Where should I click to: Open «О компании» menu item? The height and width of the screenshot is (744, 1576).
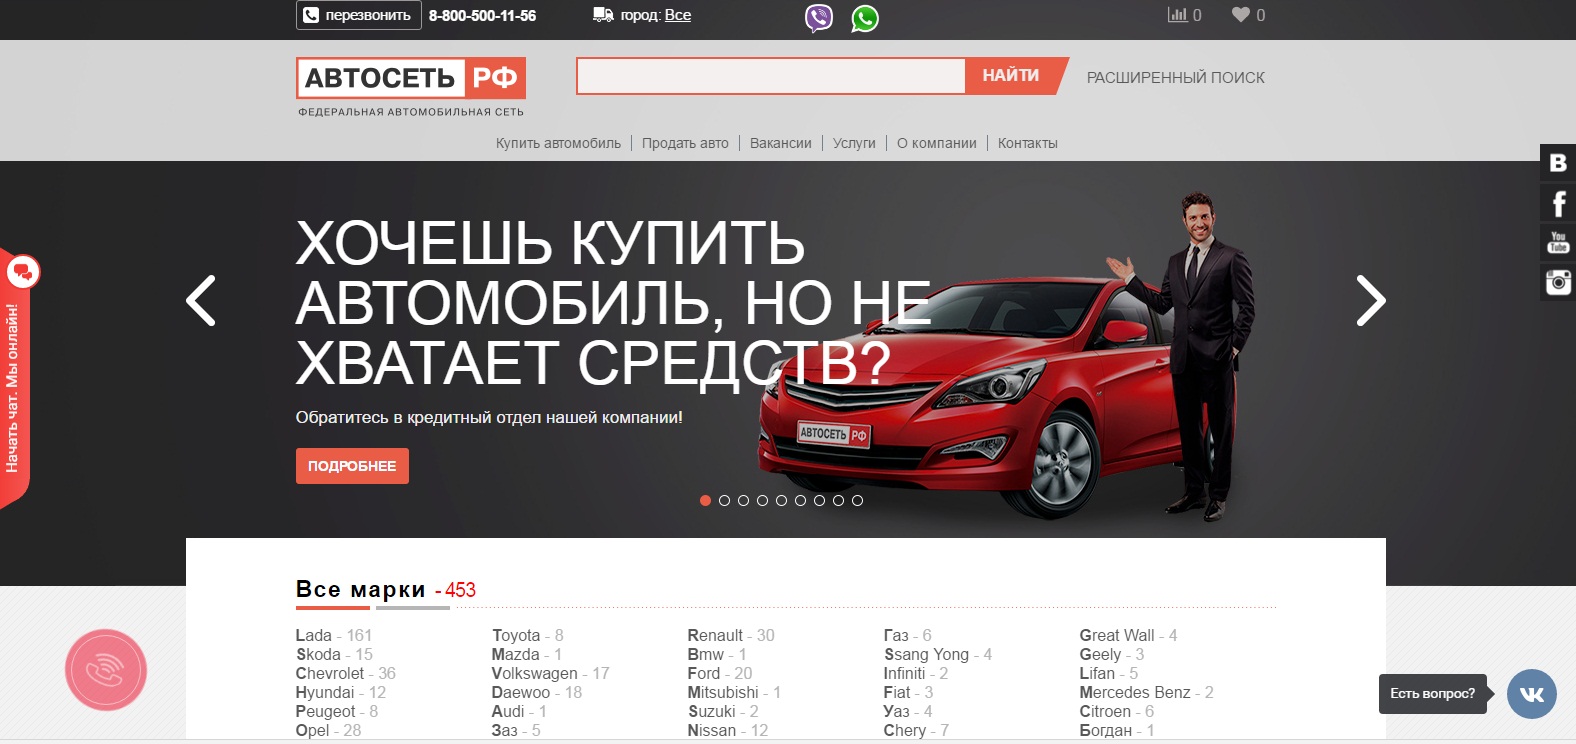pyautogui.click(x=937, y=143)
